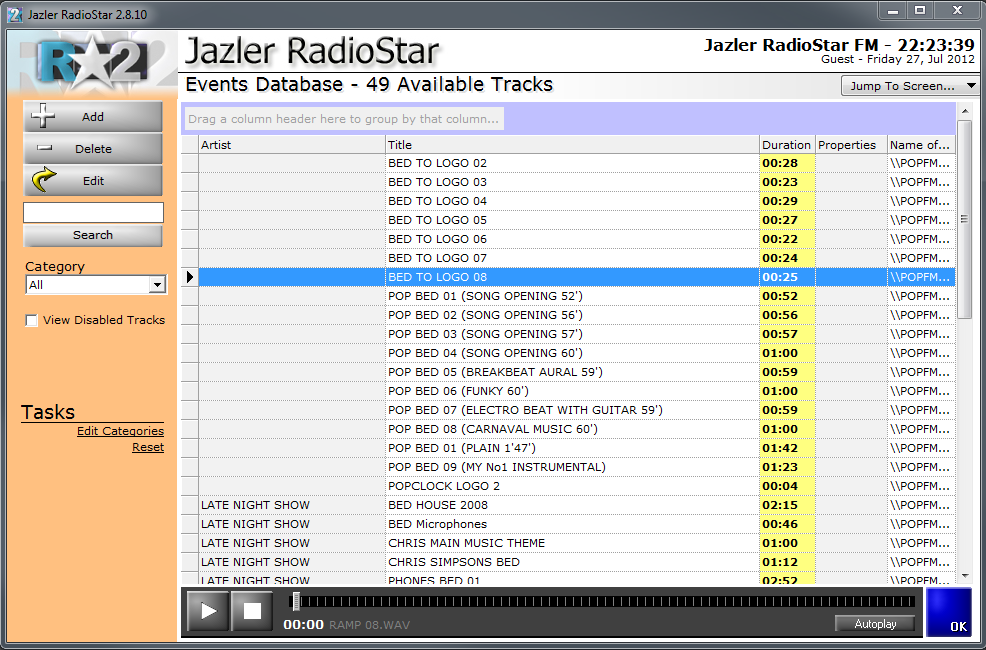
Task: Click the row indicator arrow beside BED TO LOGO 08
Action: pos(190,277)
